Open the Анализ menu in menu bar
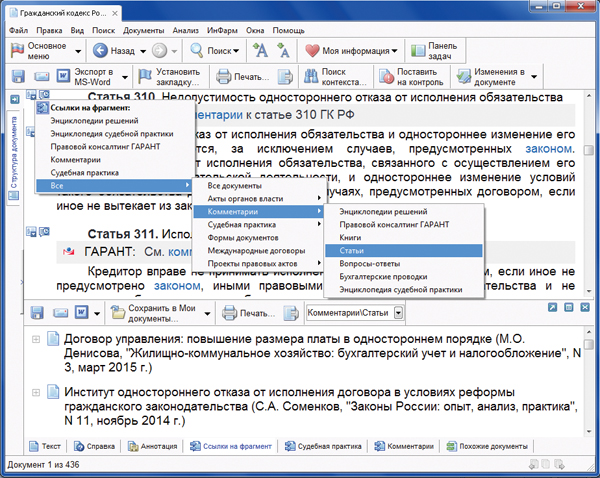The height and width of the screenshot is (478, 600). click(x=185, y=31)
